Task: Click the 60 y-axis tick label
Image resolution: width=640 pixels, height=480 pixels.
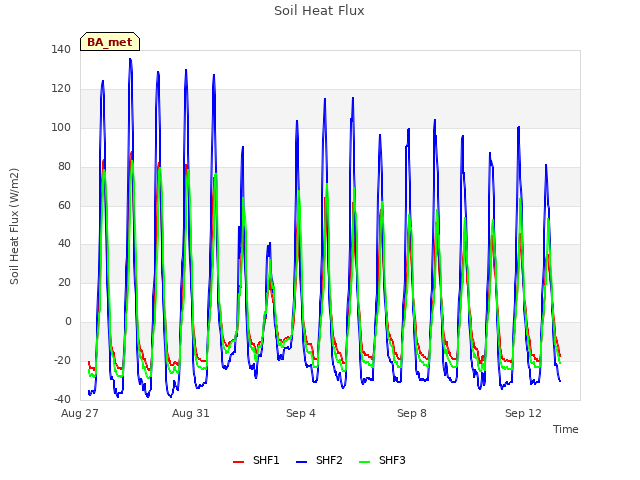Action: [64, 205]
